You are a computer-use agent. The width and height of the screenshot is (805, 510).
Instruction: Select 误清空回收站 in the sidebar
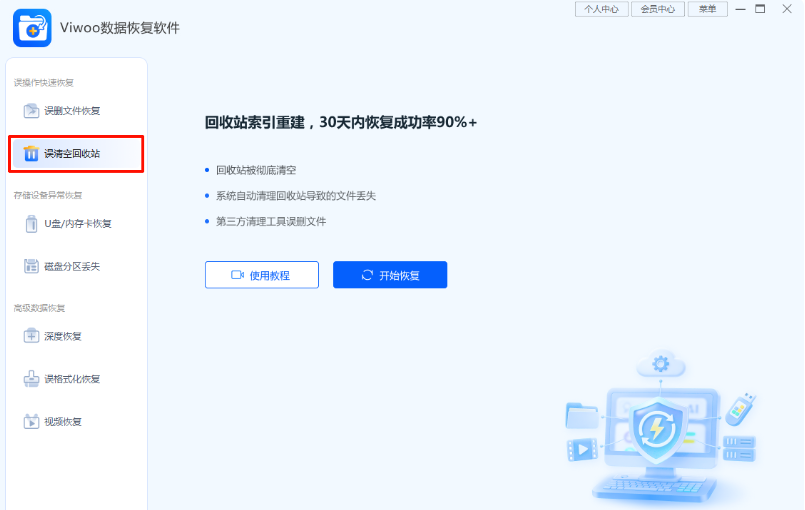76,154
